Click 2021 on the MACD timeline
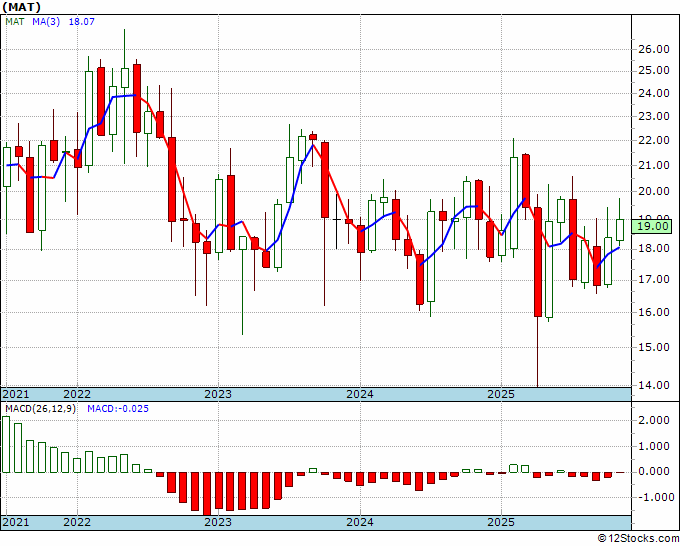The width and height of the screenshot is (680, 546). pyautogui.click(x=16, y=522)
